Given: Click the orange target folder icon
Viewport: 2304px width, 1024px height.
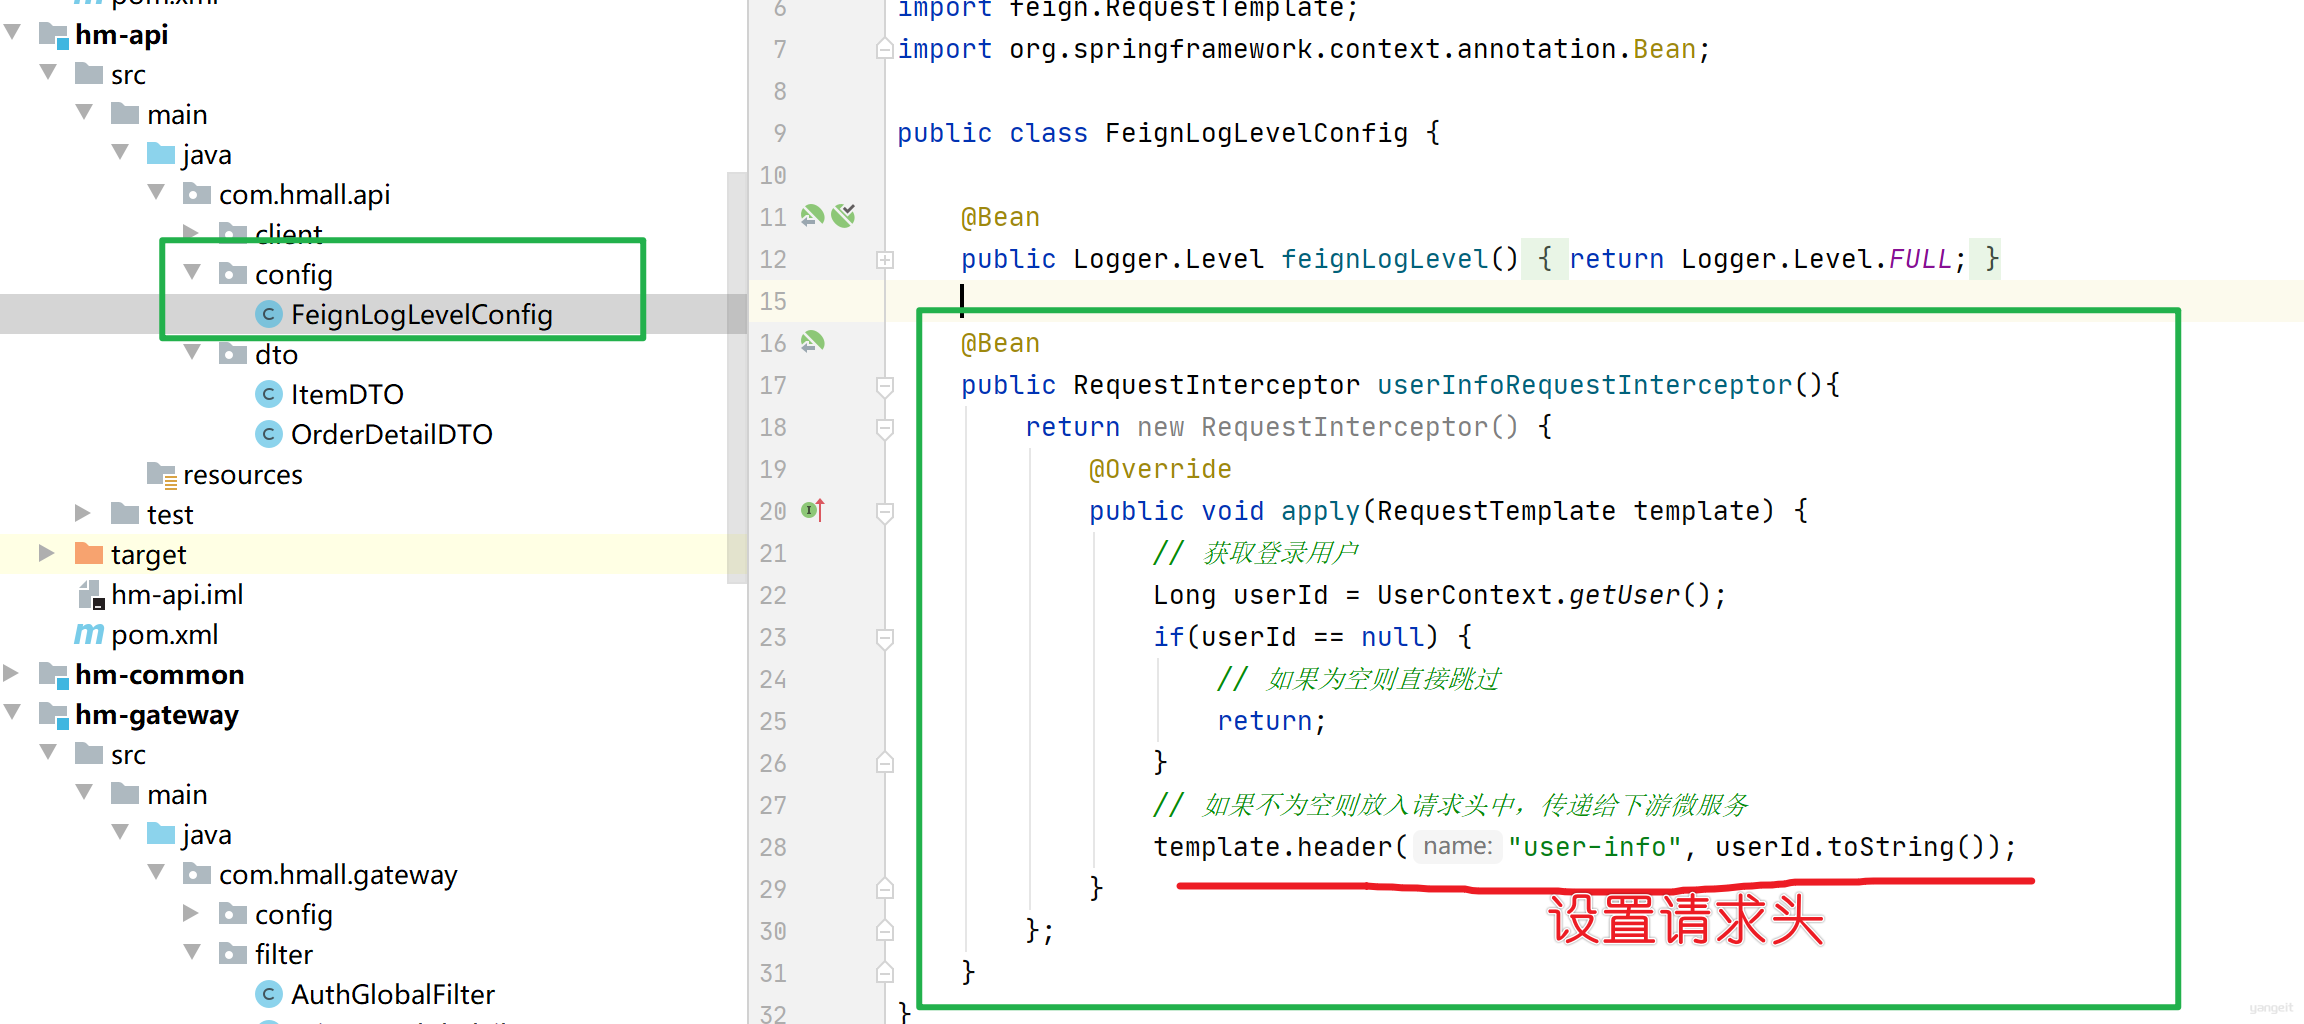Looking at the screenshot, I should point(89,553).
